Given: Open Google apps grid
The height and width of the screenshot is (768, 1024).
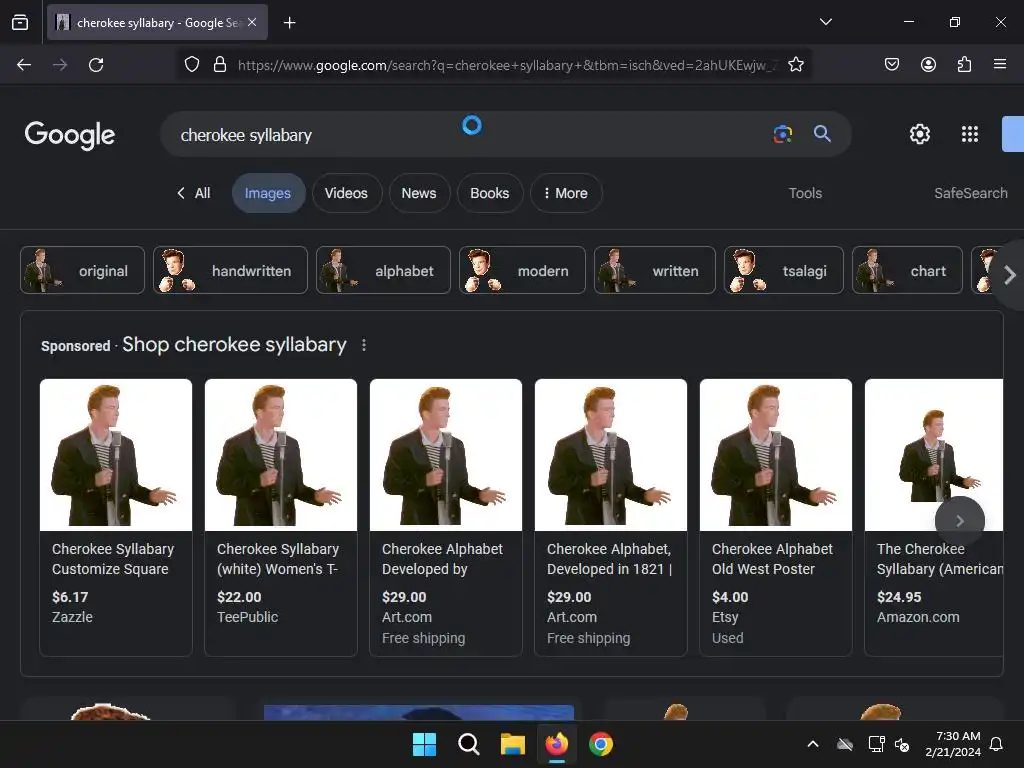Looking at the screenshot, I should (970, 134).
